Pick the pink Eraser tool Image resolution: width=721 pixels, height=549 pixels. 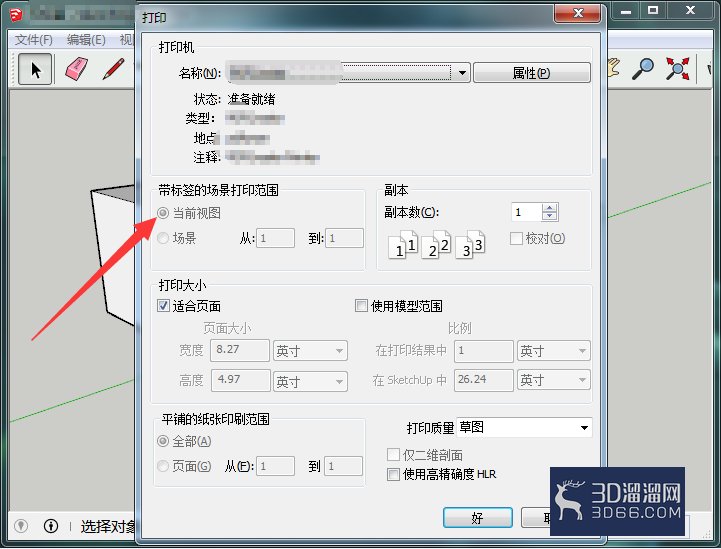76,69
